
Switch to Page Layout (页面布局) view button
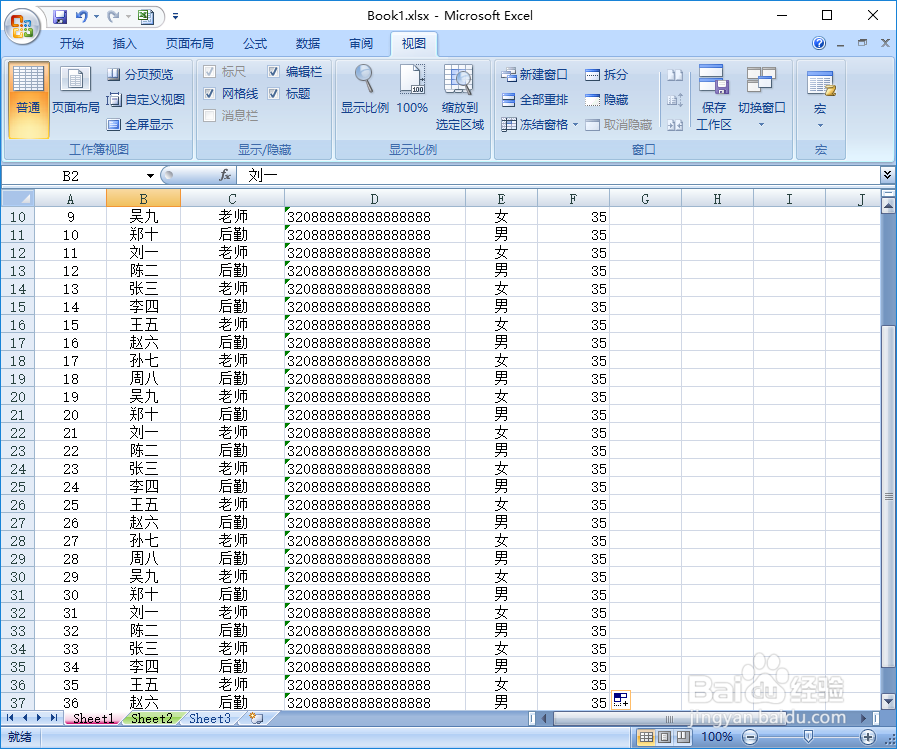tap(76, 92)
